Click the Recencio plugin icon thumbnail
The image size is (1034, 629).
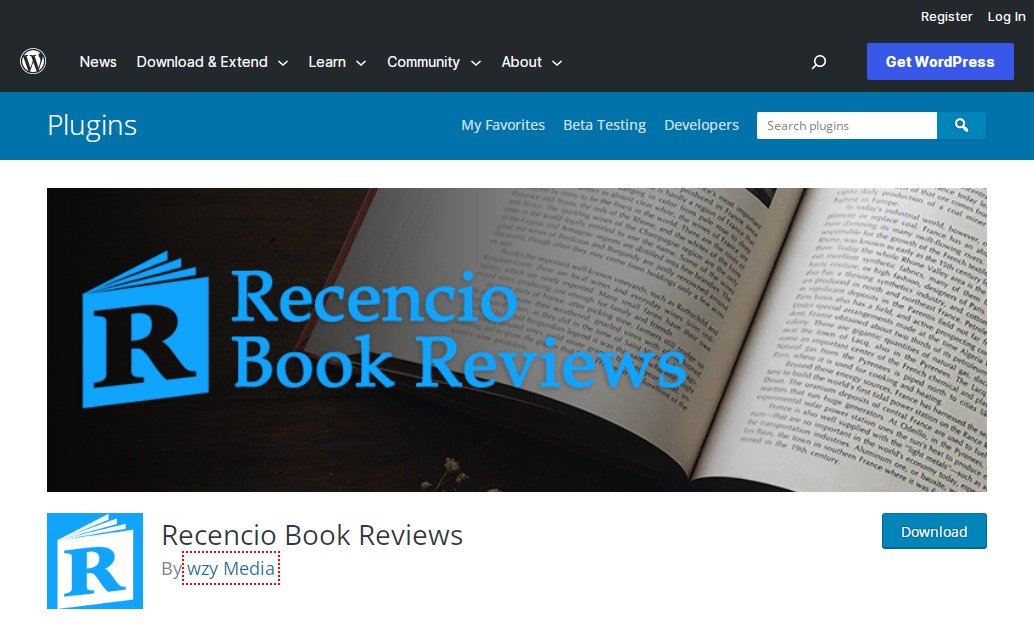[95, 560]
